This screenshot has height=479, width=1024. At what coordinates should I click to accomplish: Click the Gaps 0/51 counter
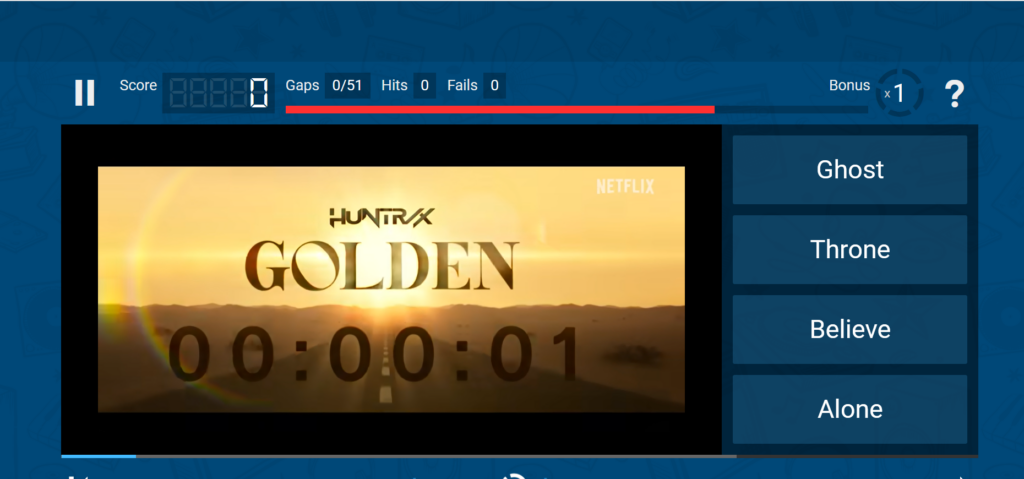tap(347, 86)
